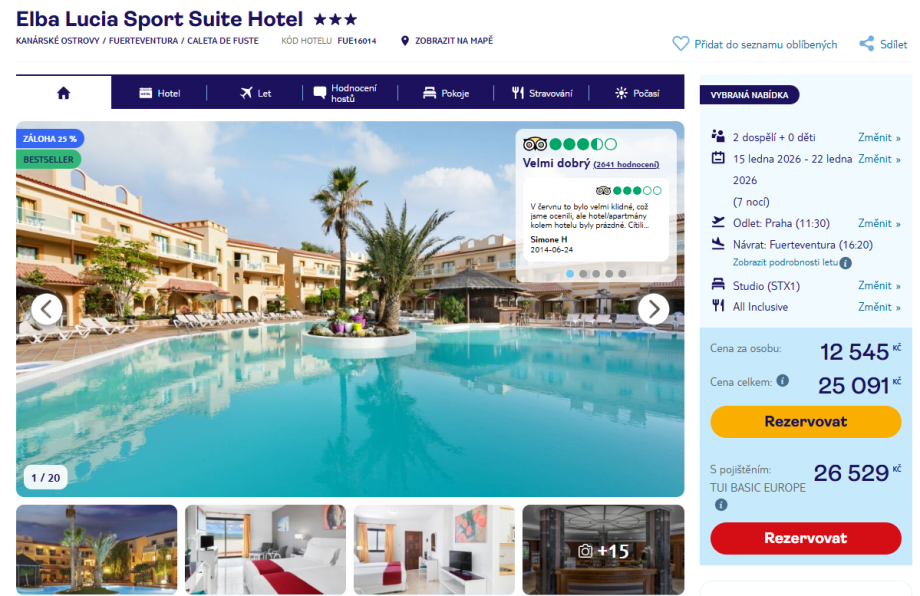Click info icon next to Cena celkem

(783, 381)
